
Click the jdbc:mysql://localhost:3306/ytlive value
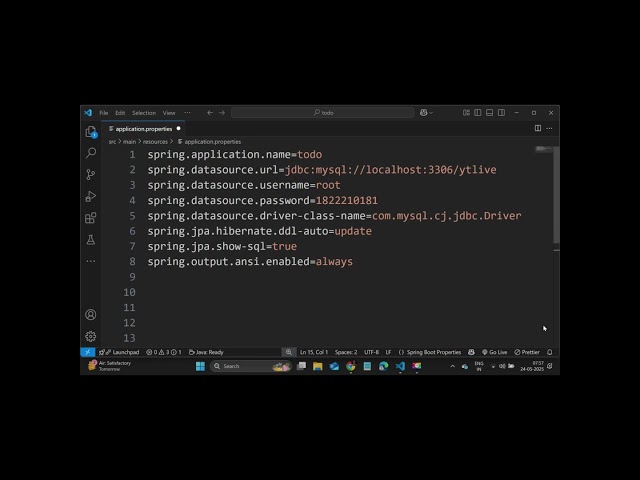click(x=391, y=170)
